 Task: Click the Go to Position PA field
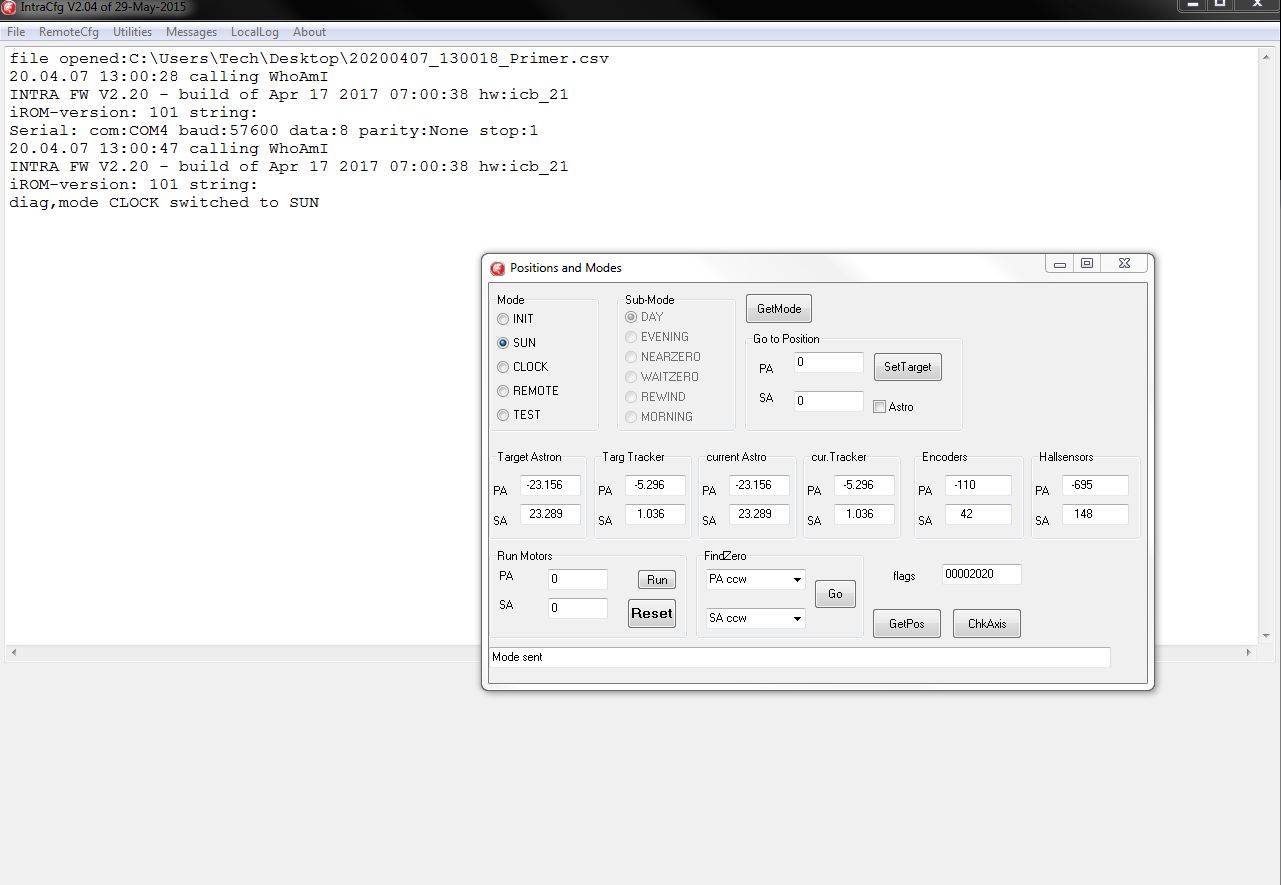pos(828,363)
